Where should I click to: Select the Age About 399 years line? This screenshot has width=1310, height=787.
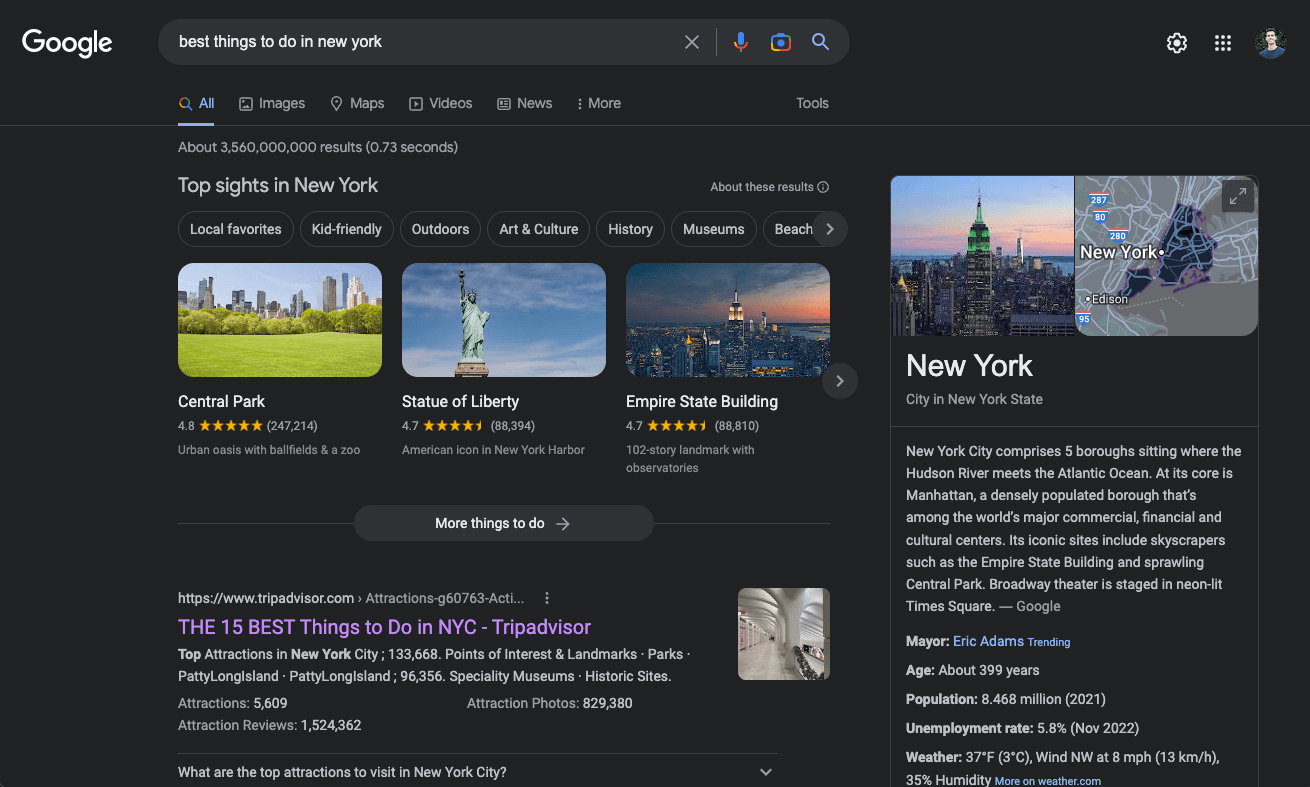point(972,670)
